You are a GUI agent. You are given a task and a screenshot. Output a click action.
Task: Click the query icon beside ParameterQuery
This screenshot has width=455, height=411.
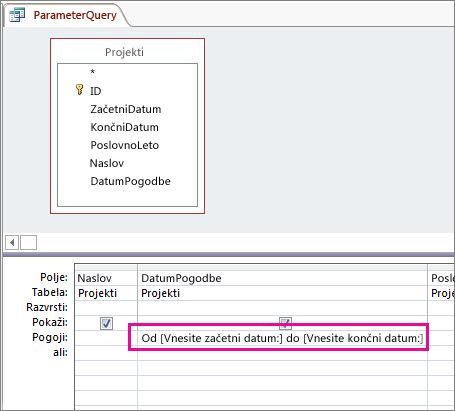17,15
